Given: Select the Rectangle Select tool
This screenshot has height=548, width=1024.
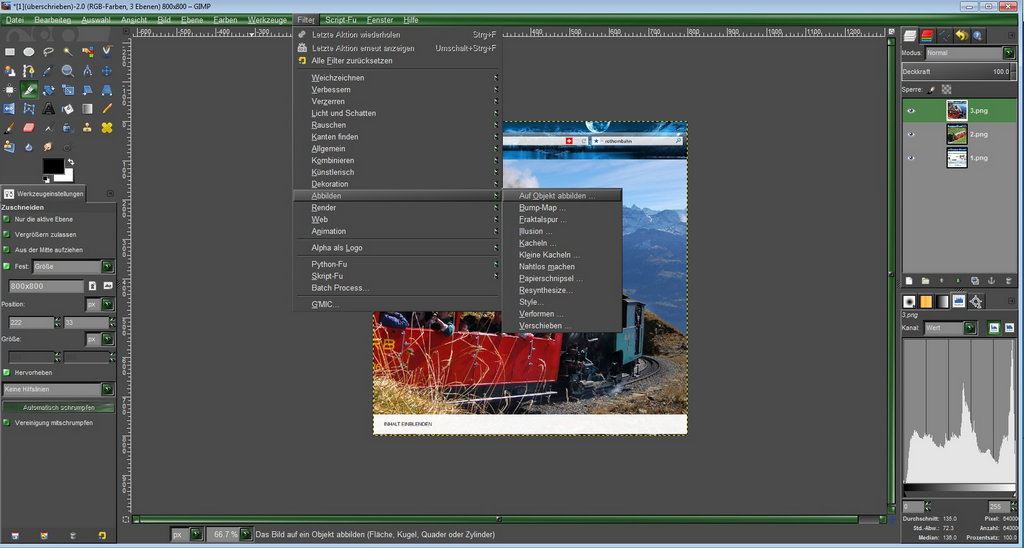Looking at the screenshot, I should [x=10, y=52].
